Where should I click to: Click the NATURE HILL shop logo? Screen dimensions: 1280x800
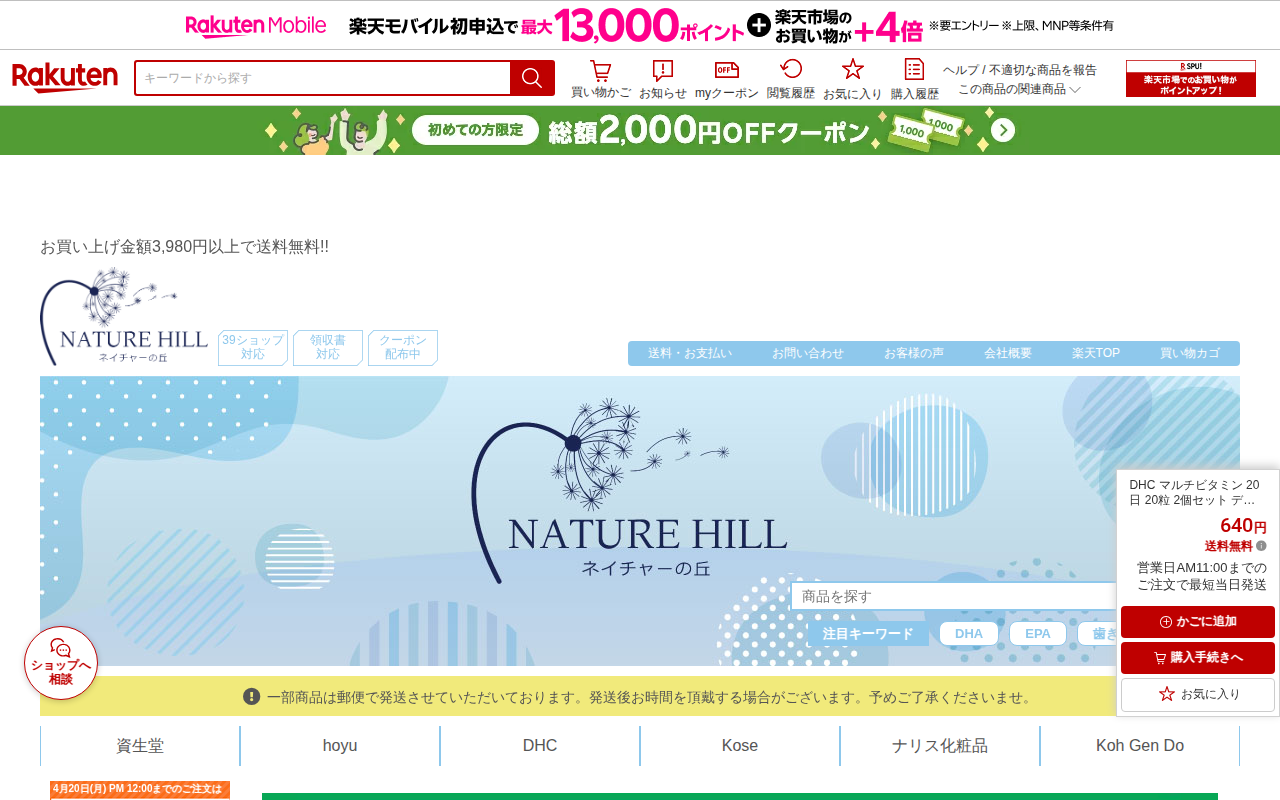[124, 317]
